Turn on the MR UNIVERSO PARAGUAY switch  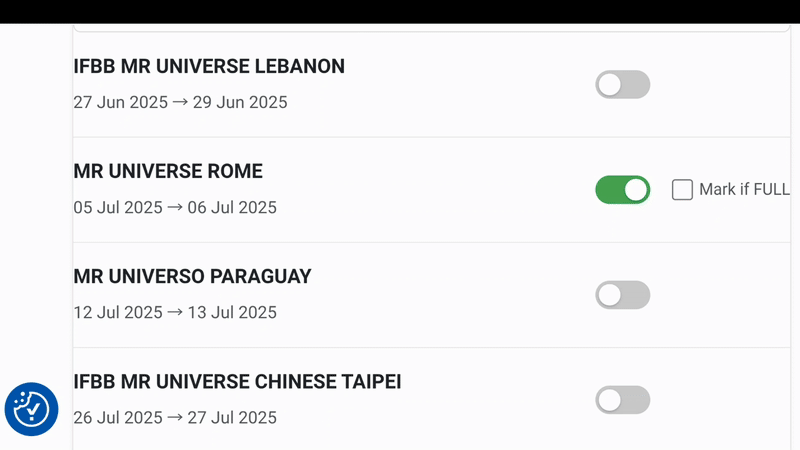(x=622, y=295)
